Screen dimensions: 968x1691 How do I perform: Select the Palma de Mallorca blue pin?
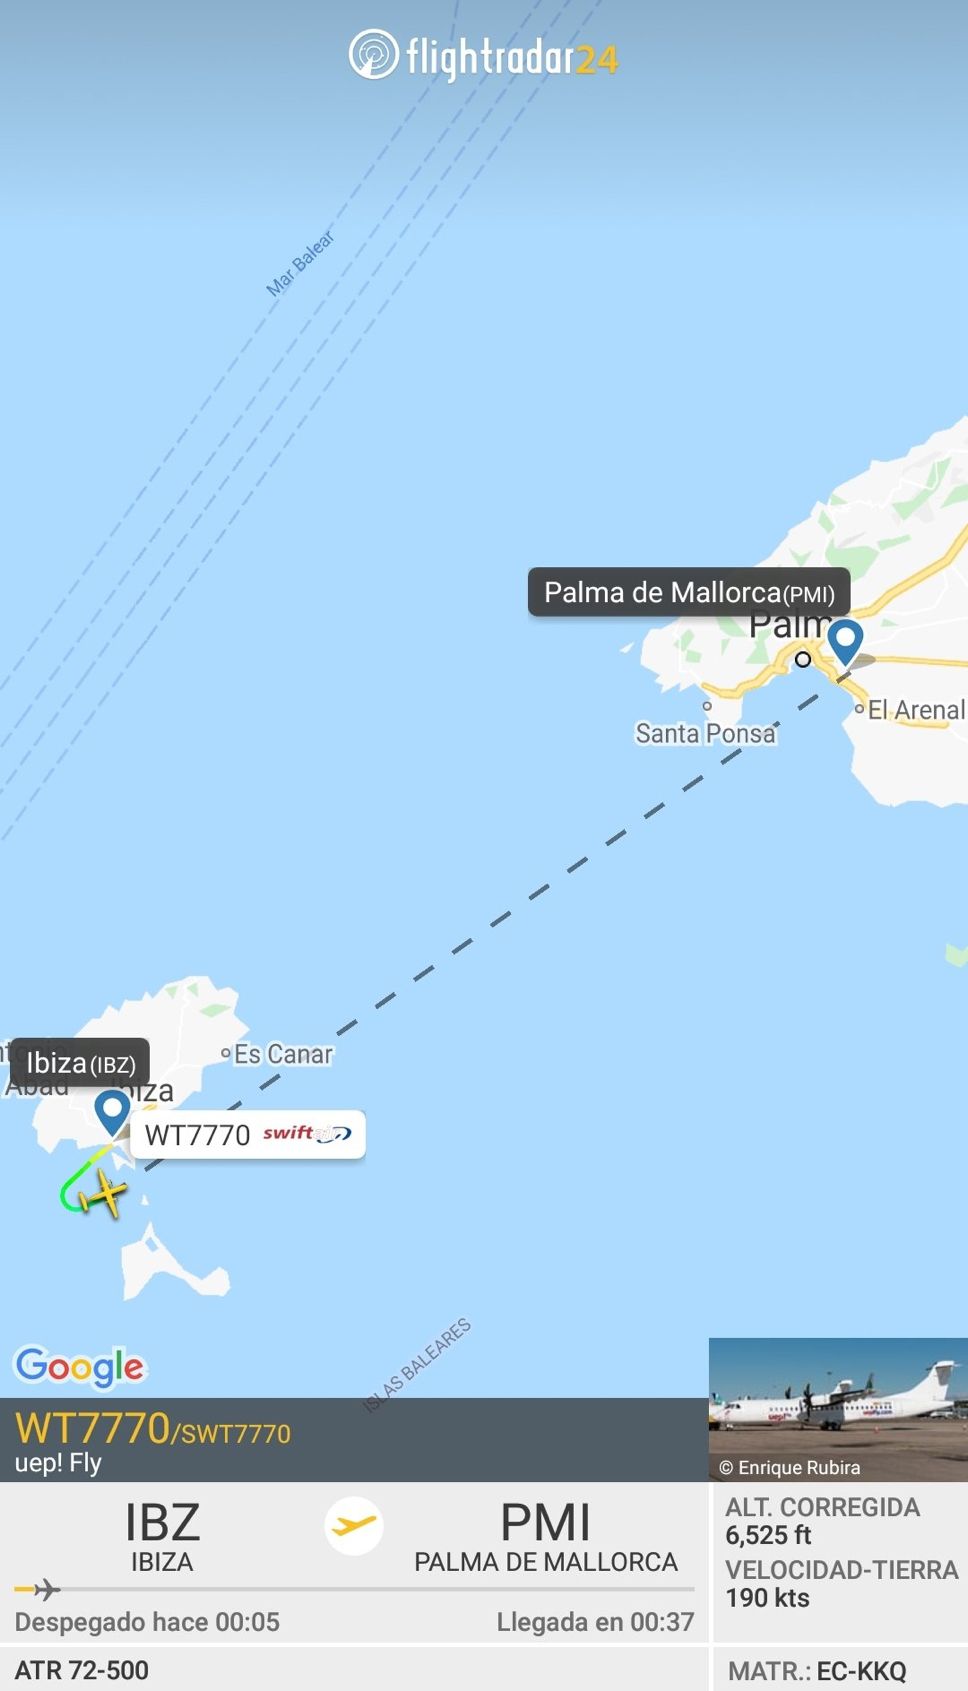tap(846, 641)
